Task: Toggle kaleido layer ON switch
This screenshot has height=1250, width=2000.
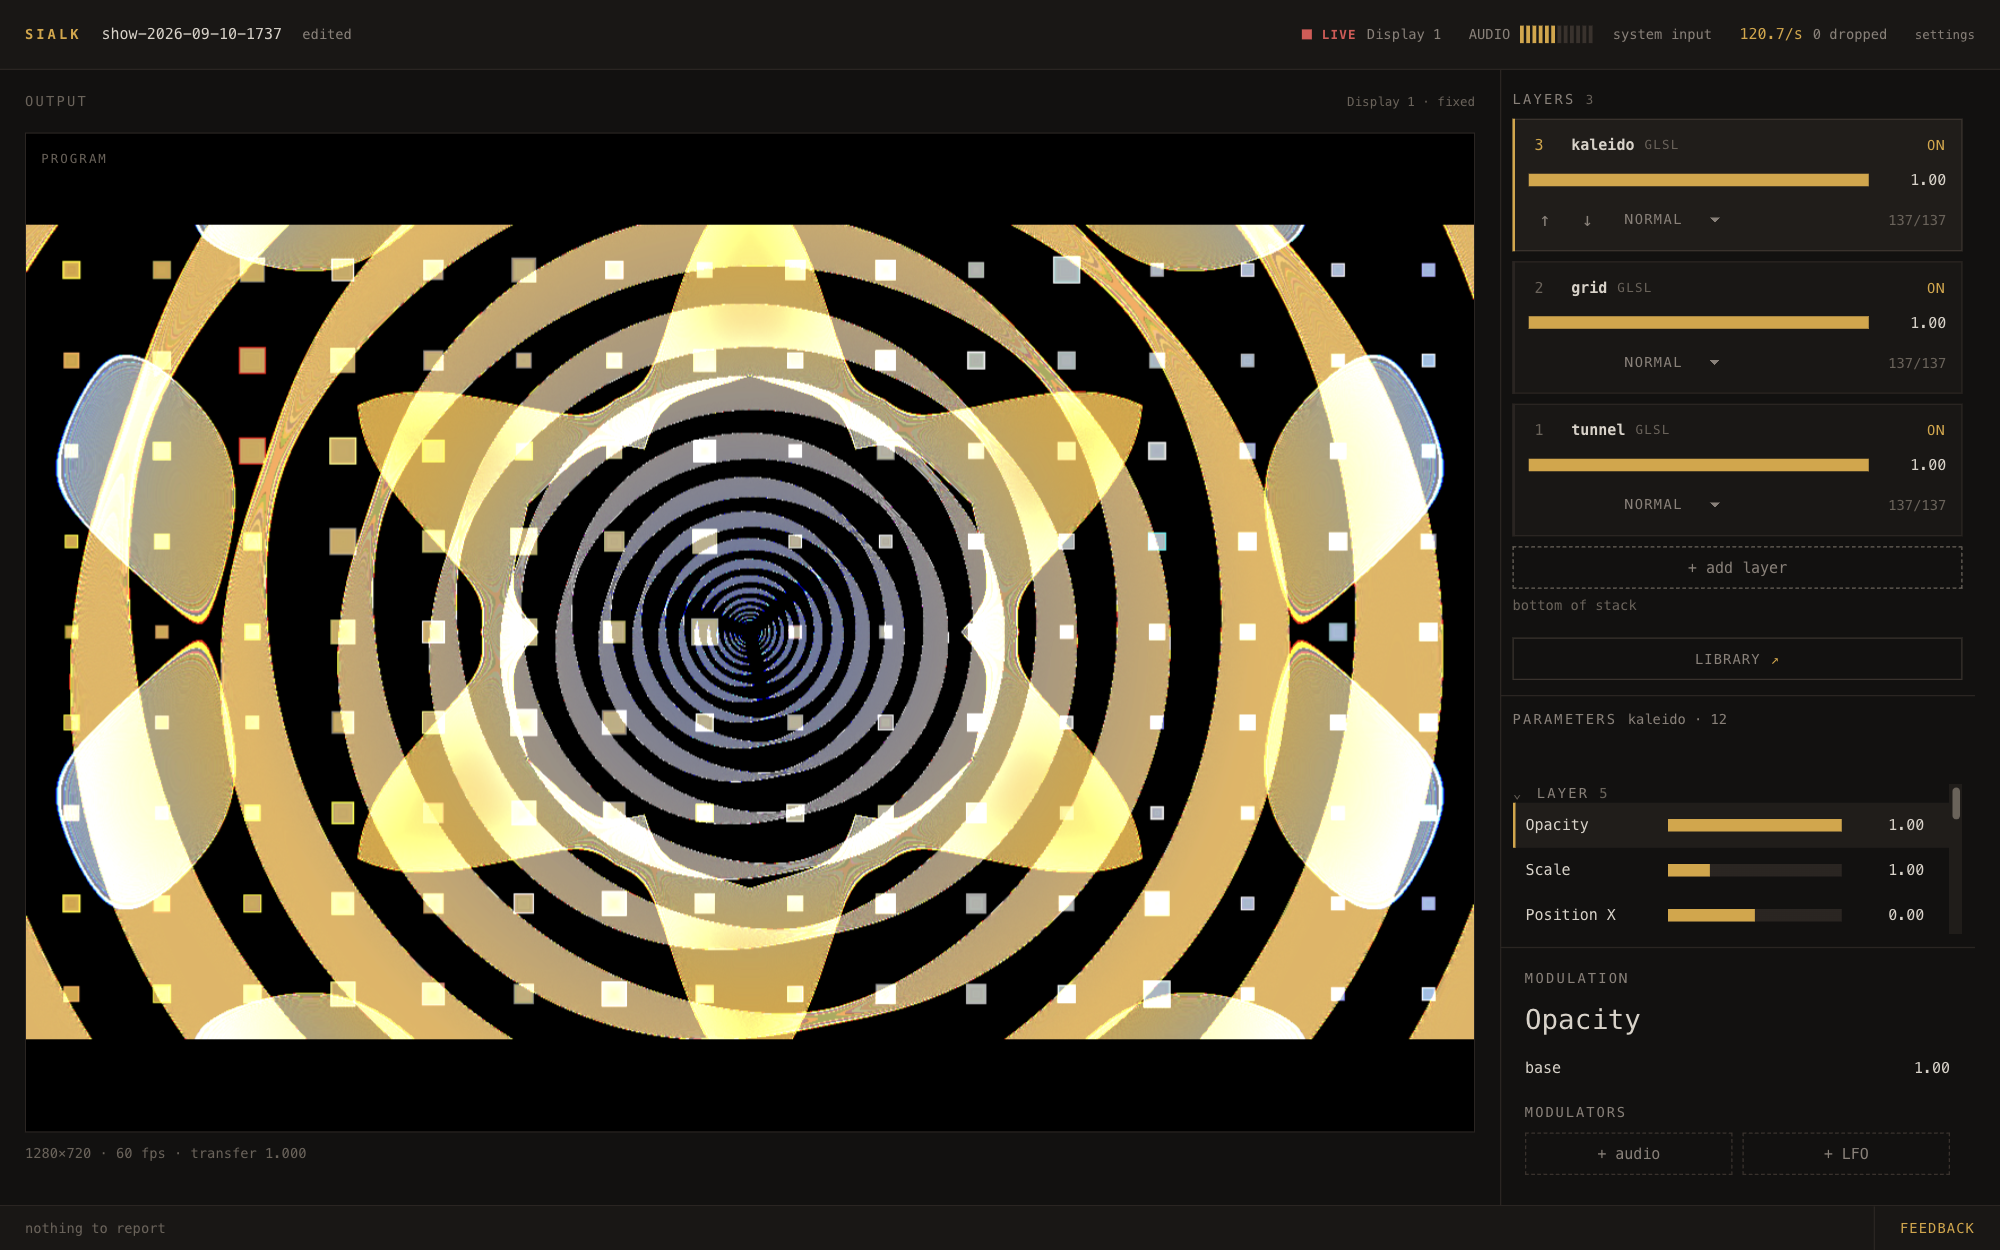Action: [1935, 145]
